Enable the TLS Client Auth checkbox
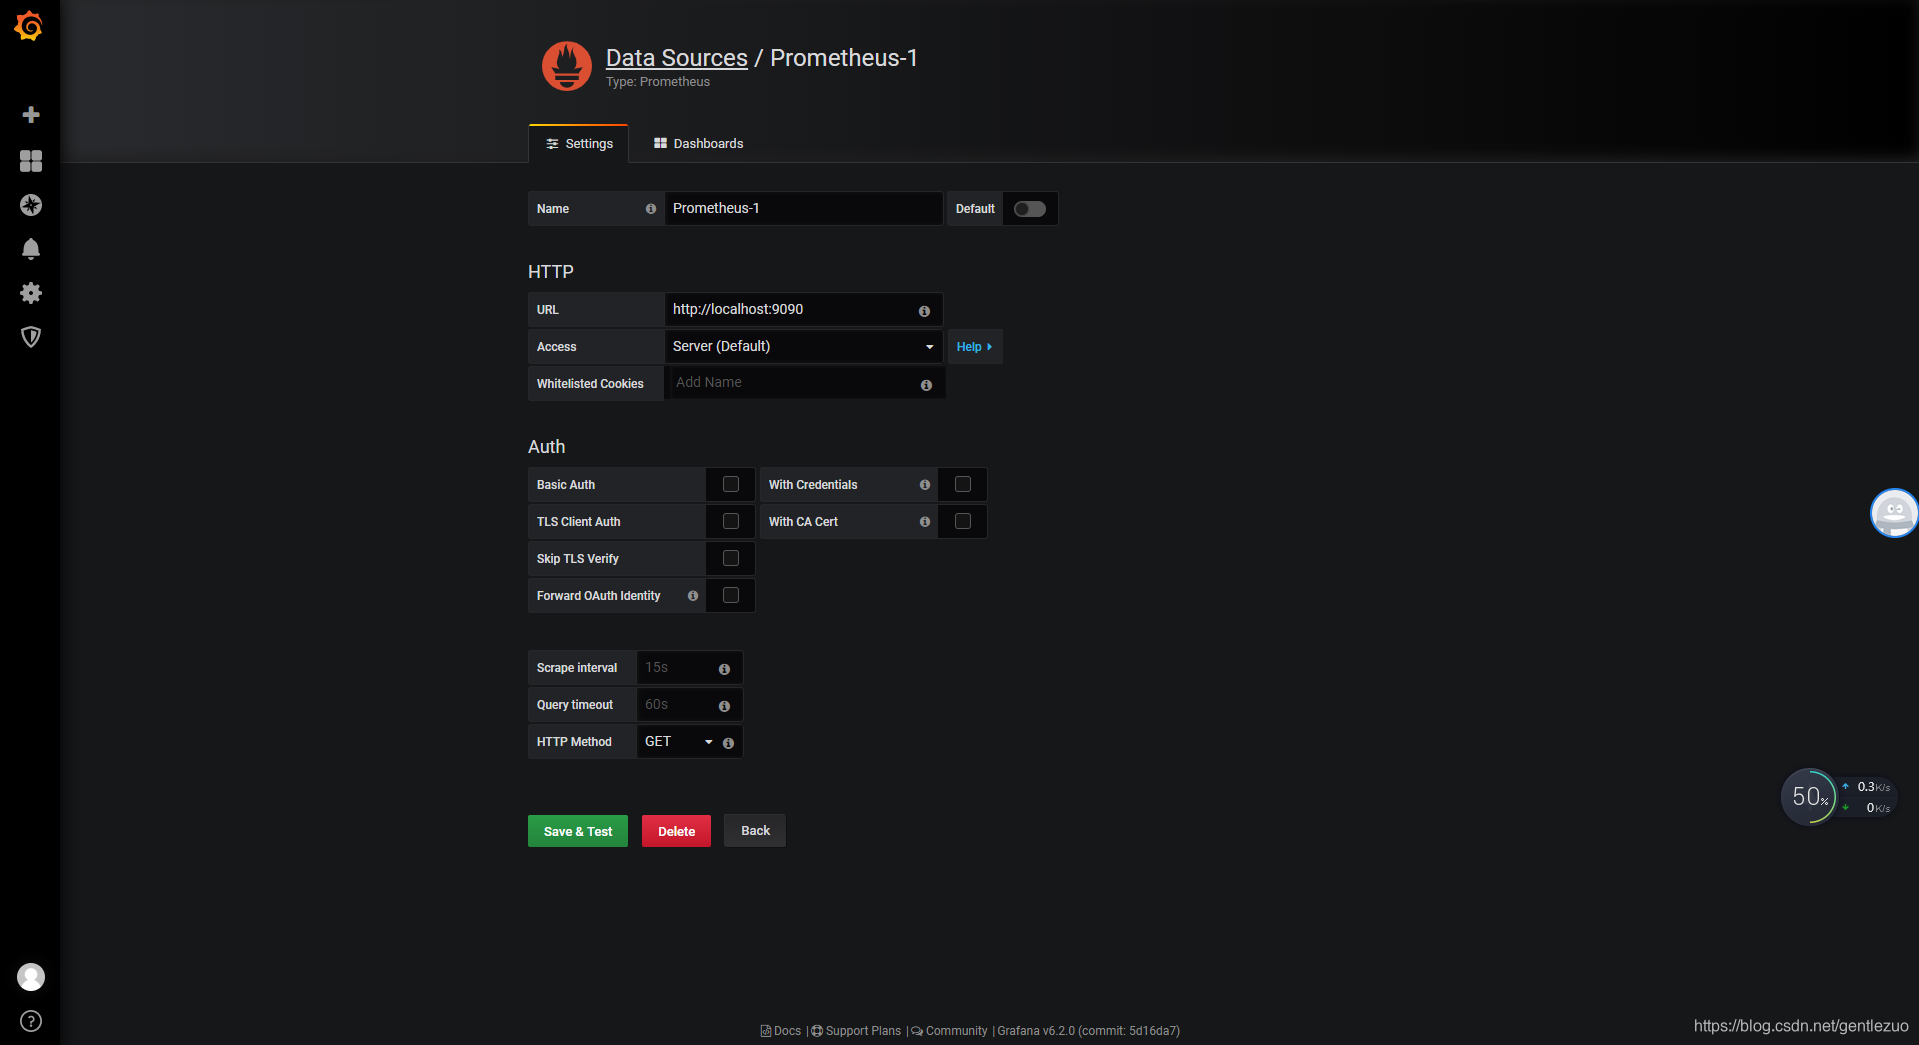The width and height of the screenshot is (1919, 1045). point(731,521)
